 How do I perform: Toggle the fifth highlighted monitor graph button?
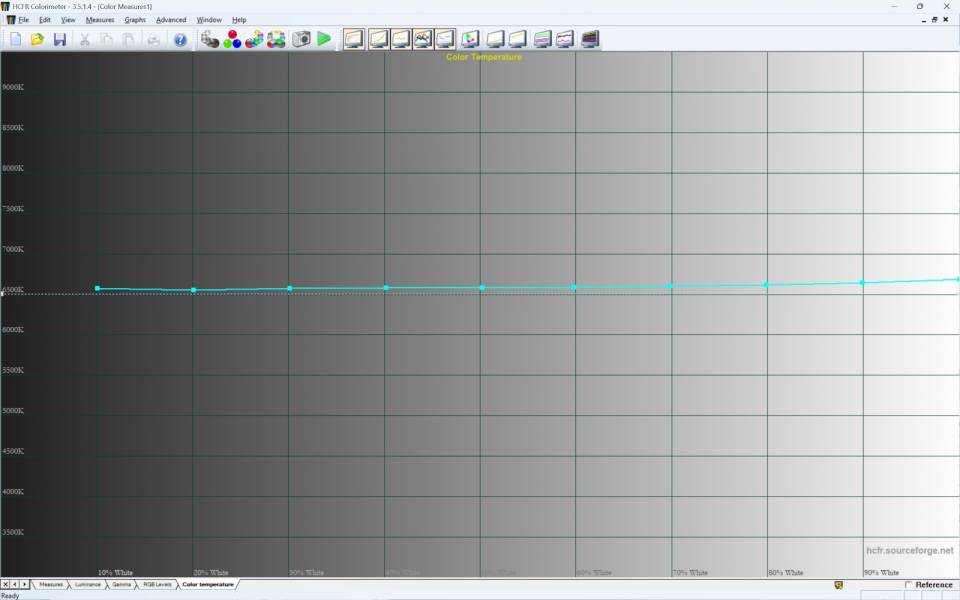click(445, 39)
